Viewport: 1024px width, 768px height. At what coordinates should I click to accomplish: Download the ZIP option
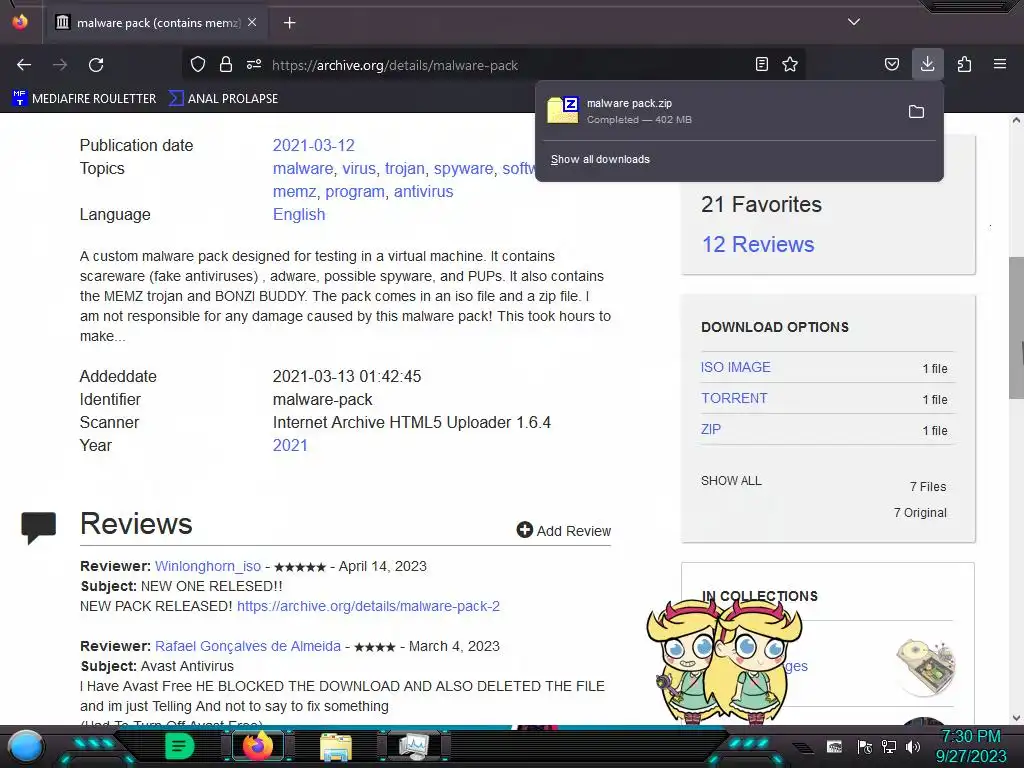711,429
